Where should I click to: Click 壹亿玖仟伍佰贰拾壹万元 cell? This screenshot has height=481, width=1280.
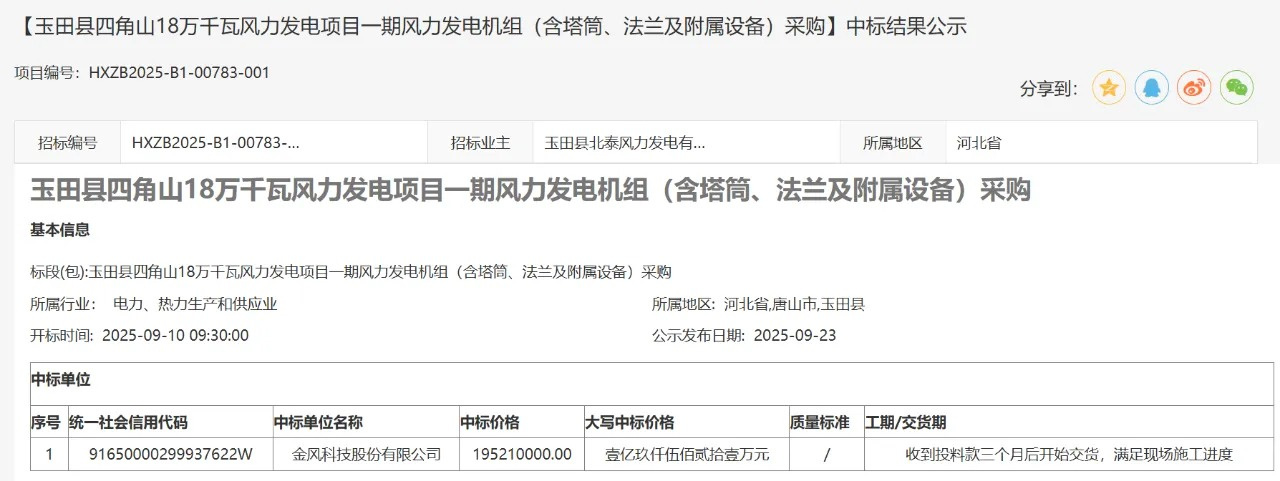[688, 454]
